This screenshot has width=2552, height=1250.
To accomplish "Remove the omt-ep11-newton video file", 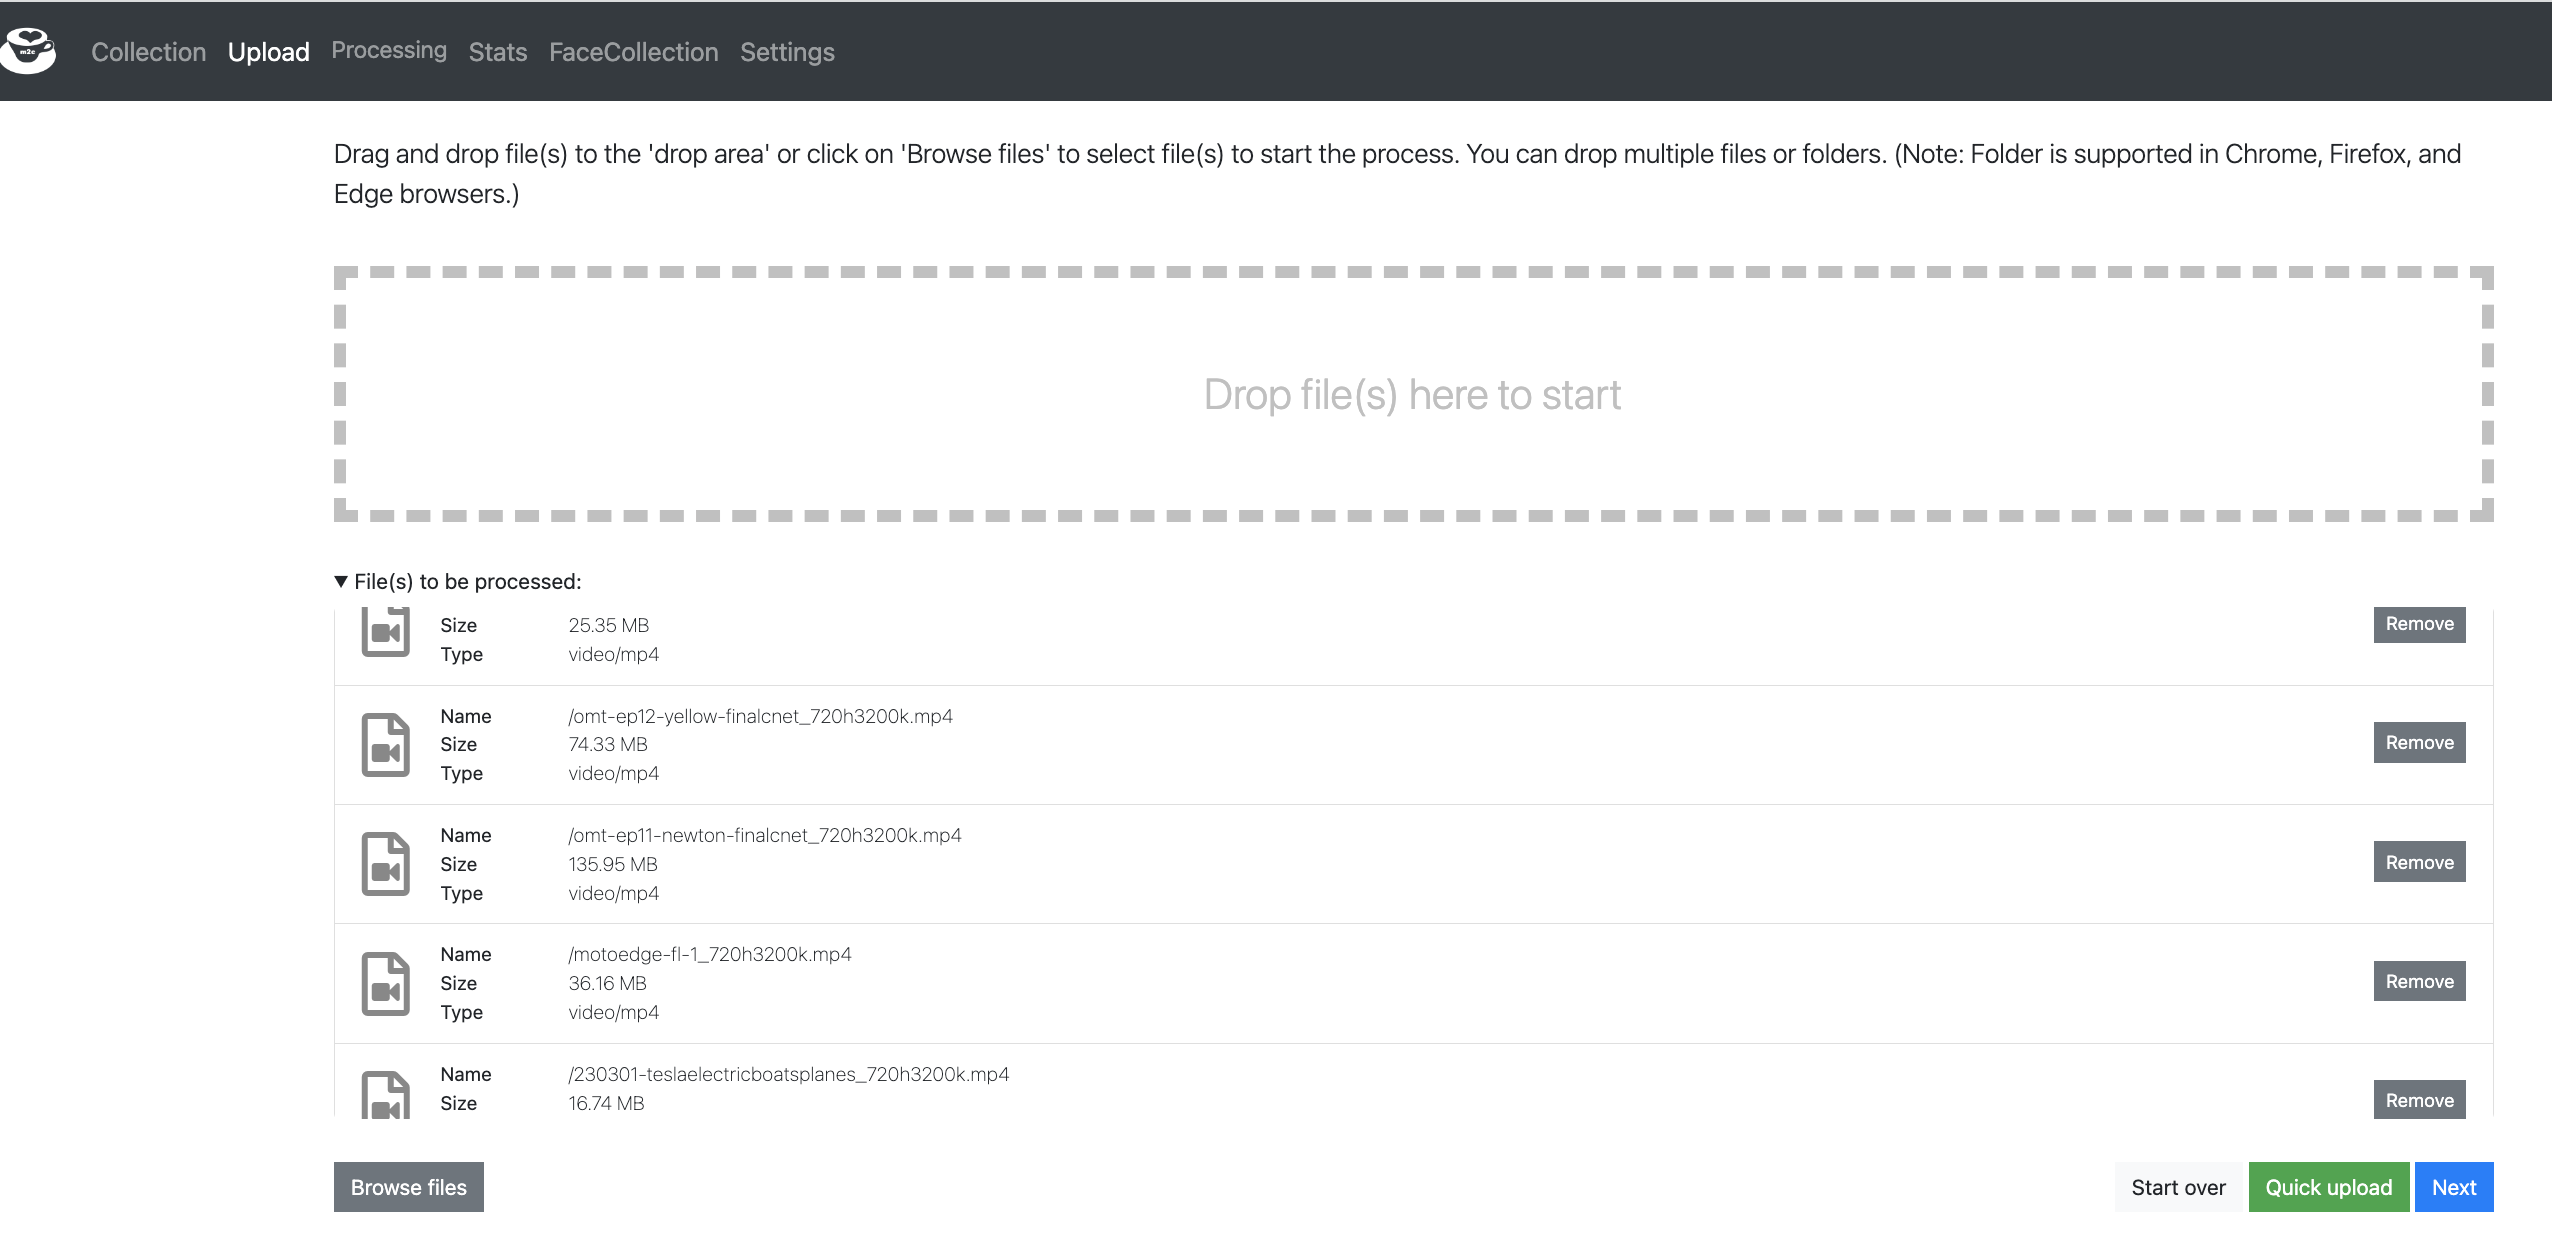I will pyautogui.click(x=2419, y=862).
